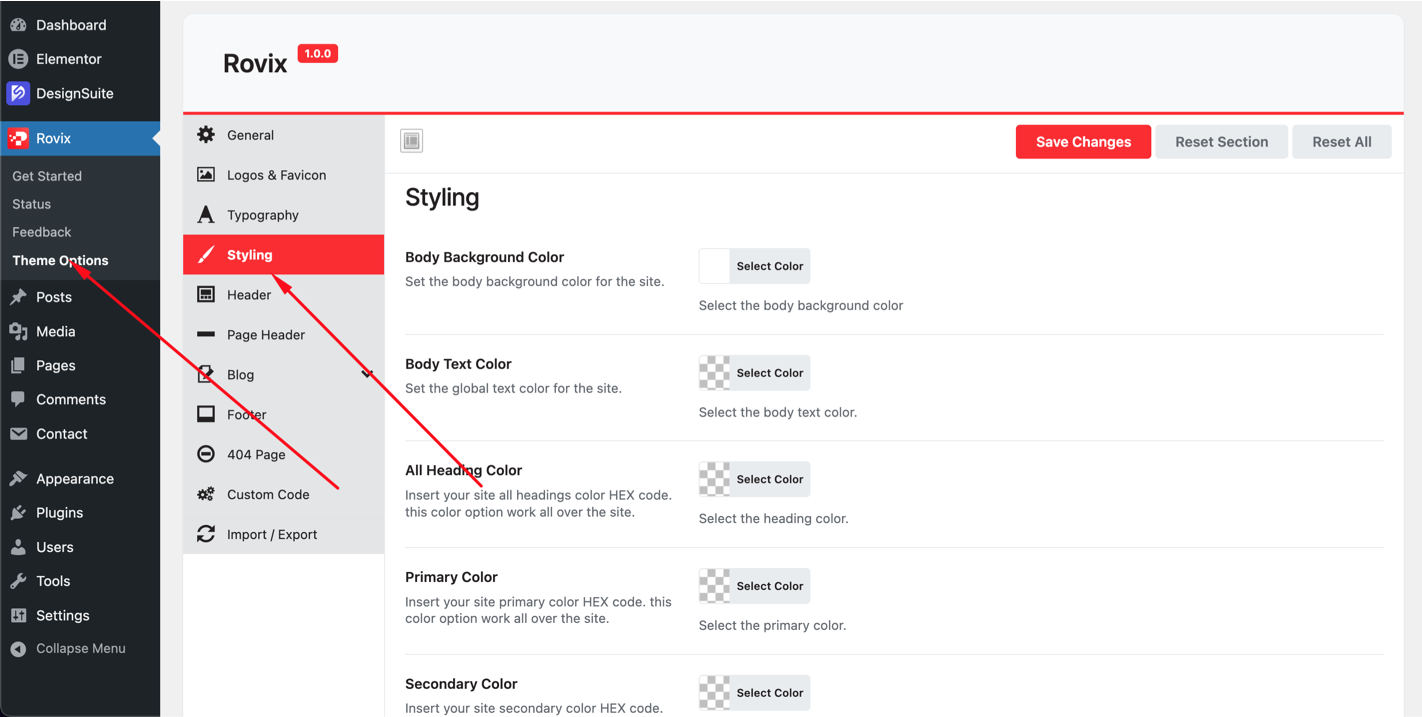Click the Reset All button

pos(1342,142)
